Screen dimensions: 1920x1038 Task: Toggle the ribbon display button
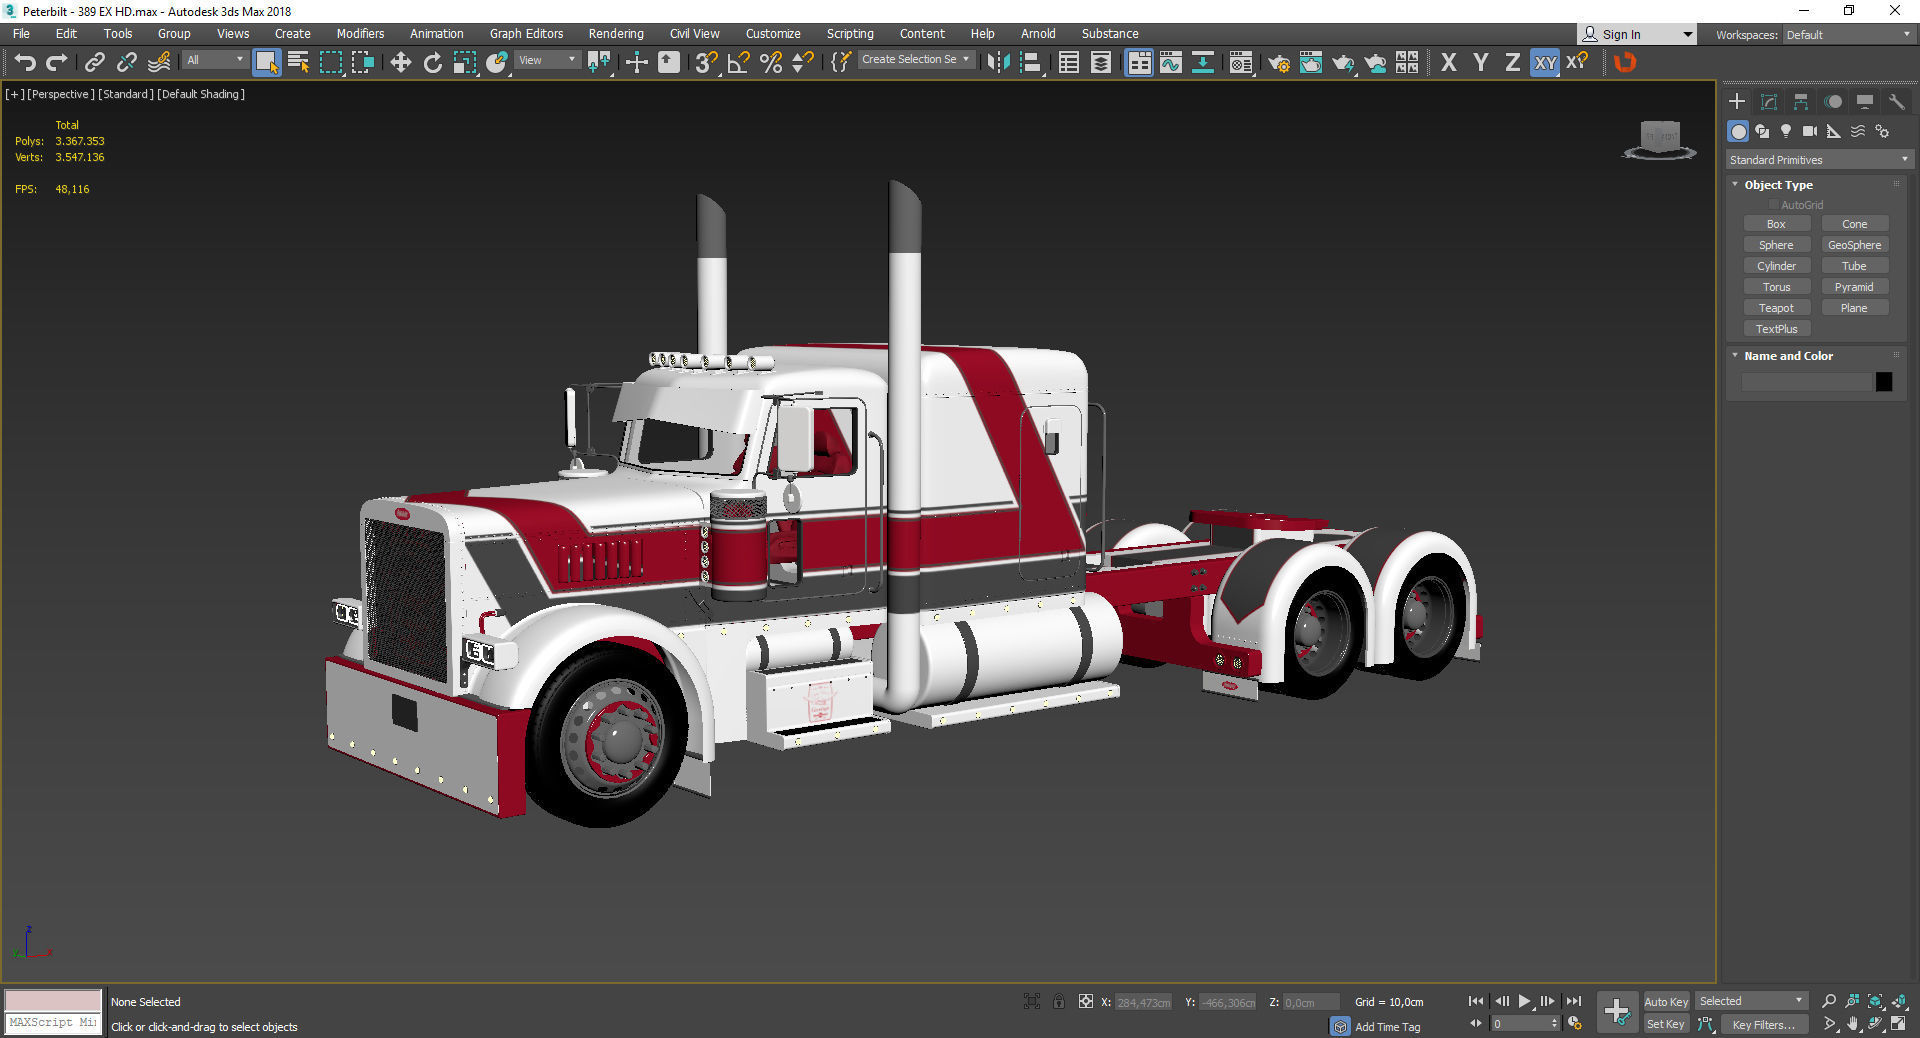1138,62
